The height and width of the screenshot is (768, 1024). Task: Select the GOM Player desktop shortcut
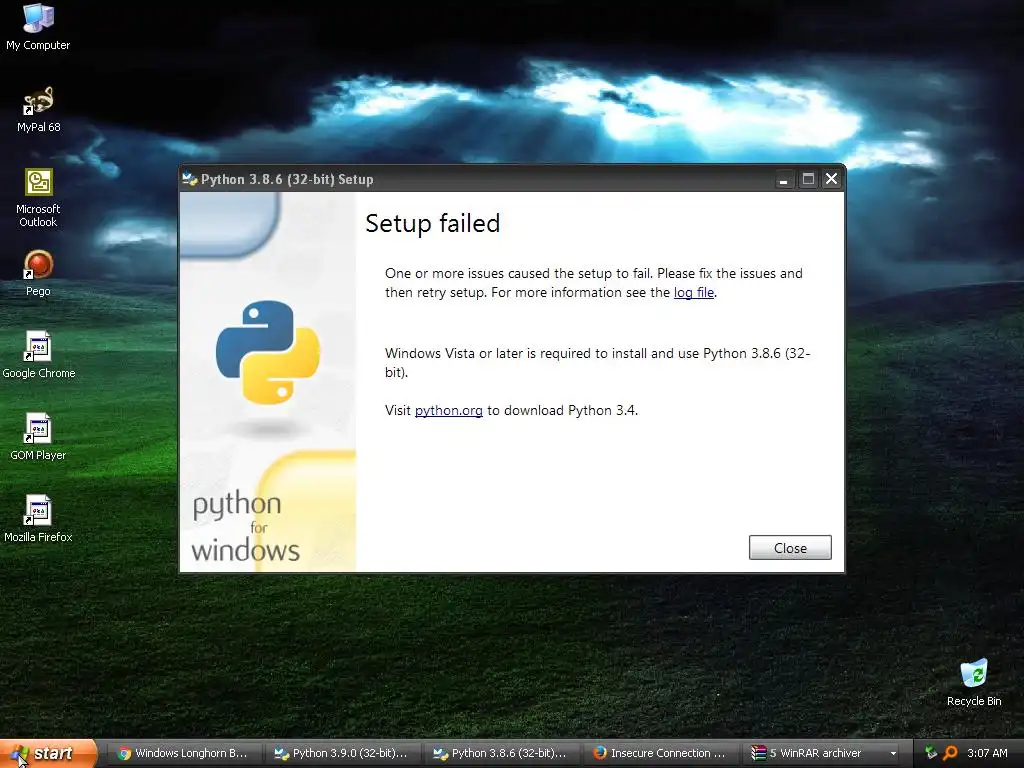coord(38,437)
